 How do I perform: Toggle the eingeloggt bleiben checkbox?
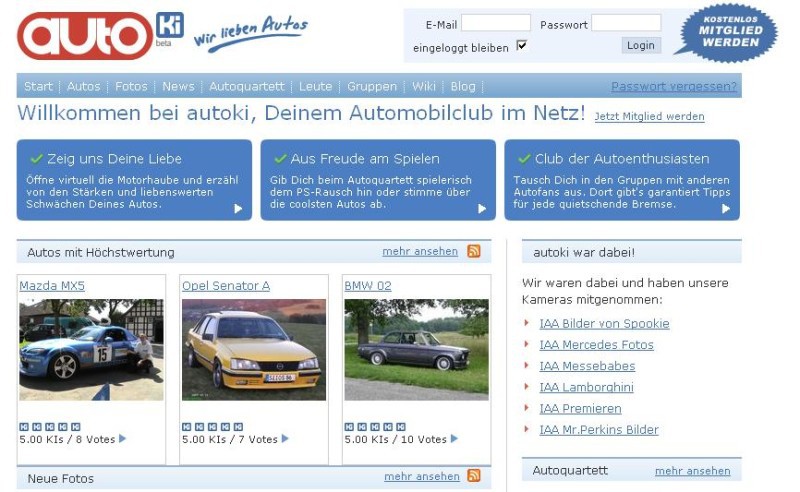pyautogui.click(x=521, y=46)
